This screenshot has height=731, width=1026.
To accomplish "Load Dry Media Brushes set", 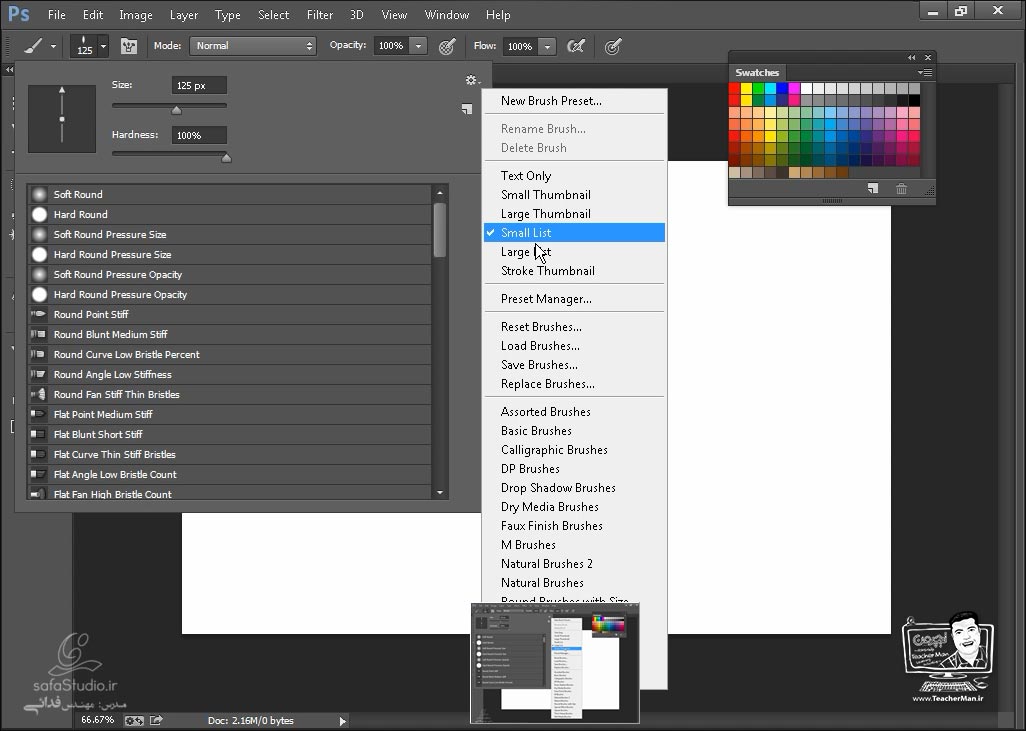I will tap(575, 507).
